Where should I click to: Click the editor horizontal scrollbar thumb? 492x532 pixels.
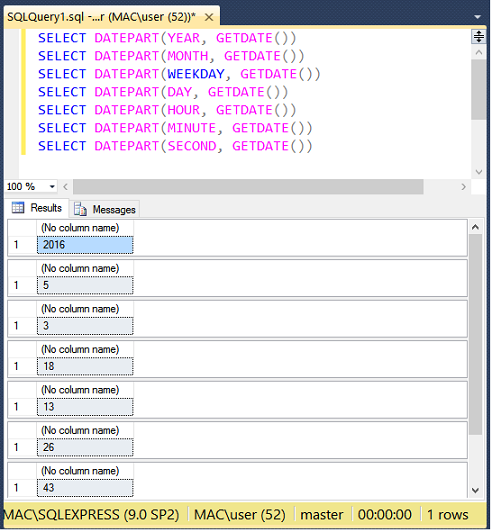[x=249, y=187]
